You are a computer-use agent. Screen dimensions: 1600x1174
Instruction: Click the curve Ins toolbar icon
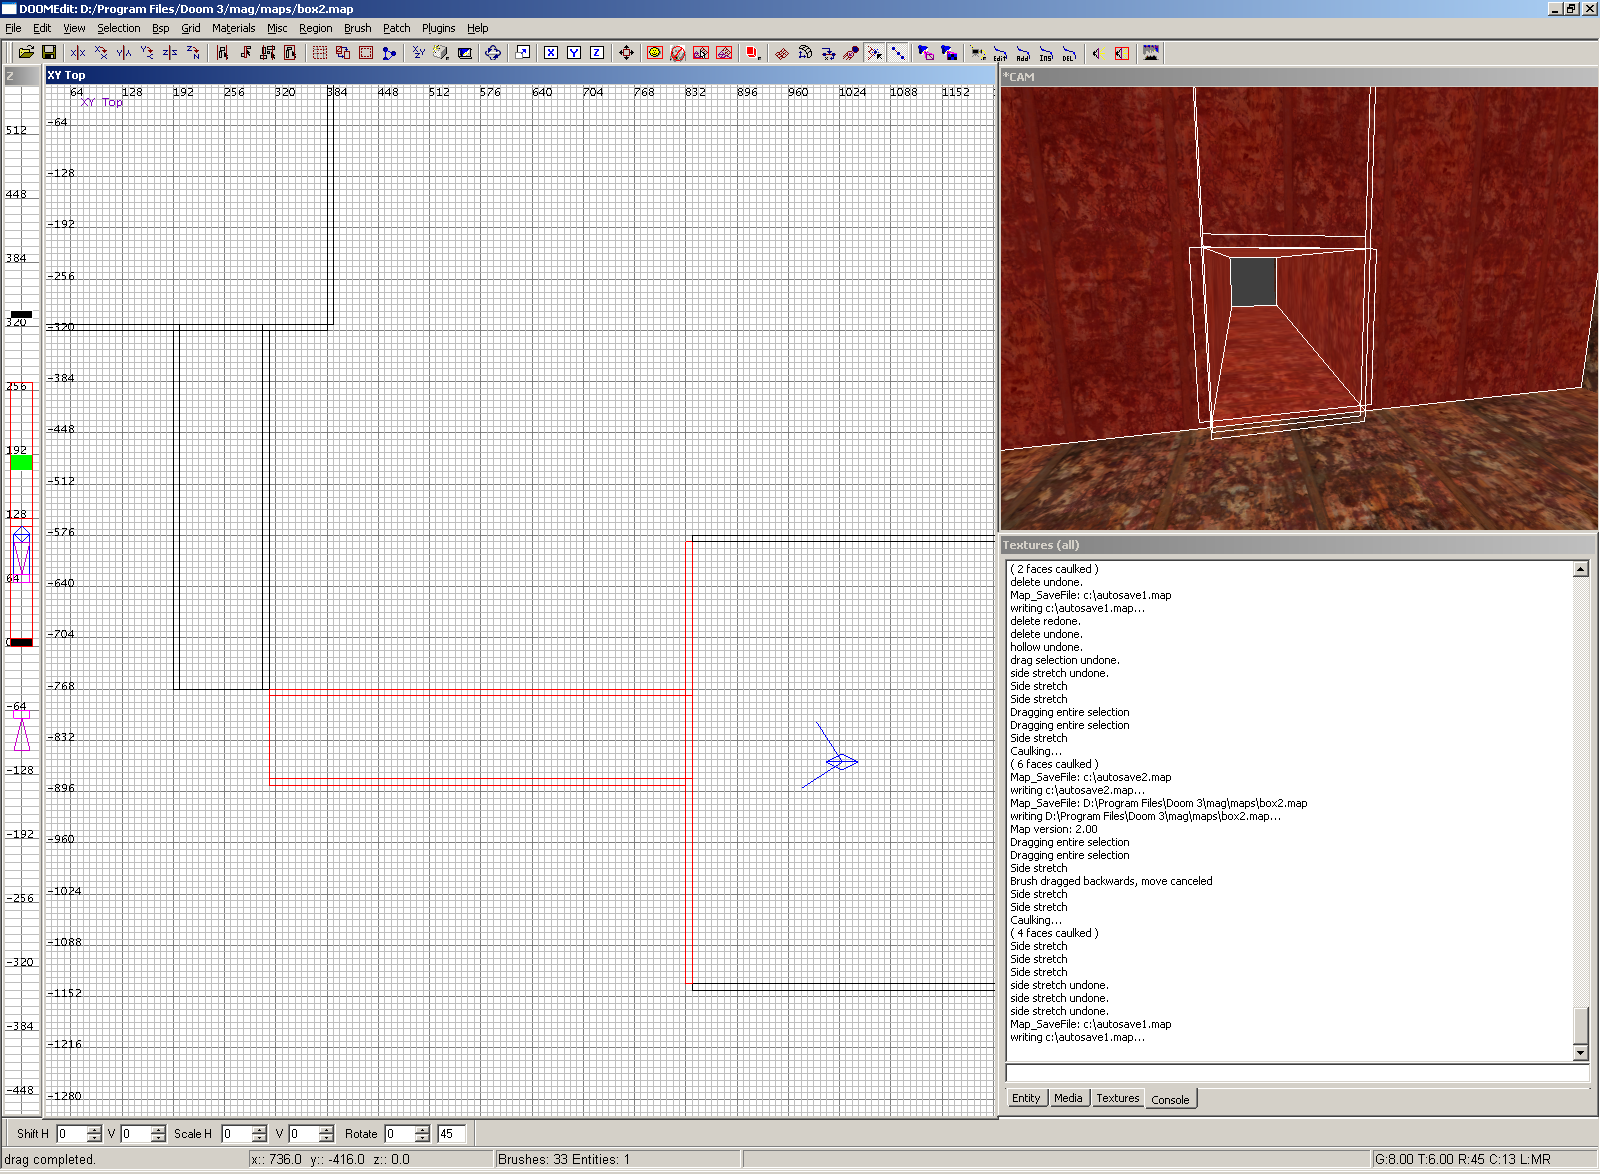click(x=1046, y=53)
